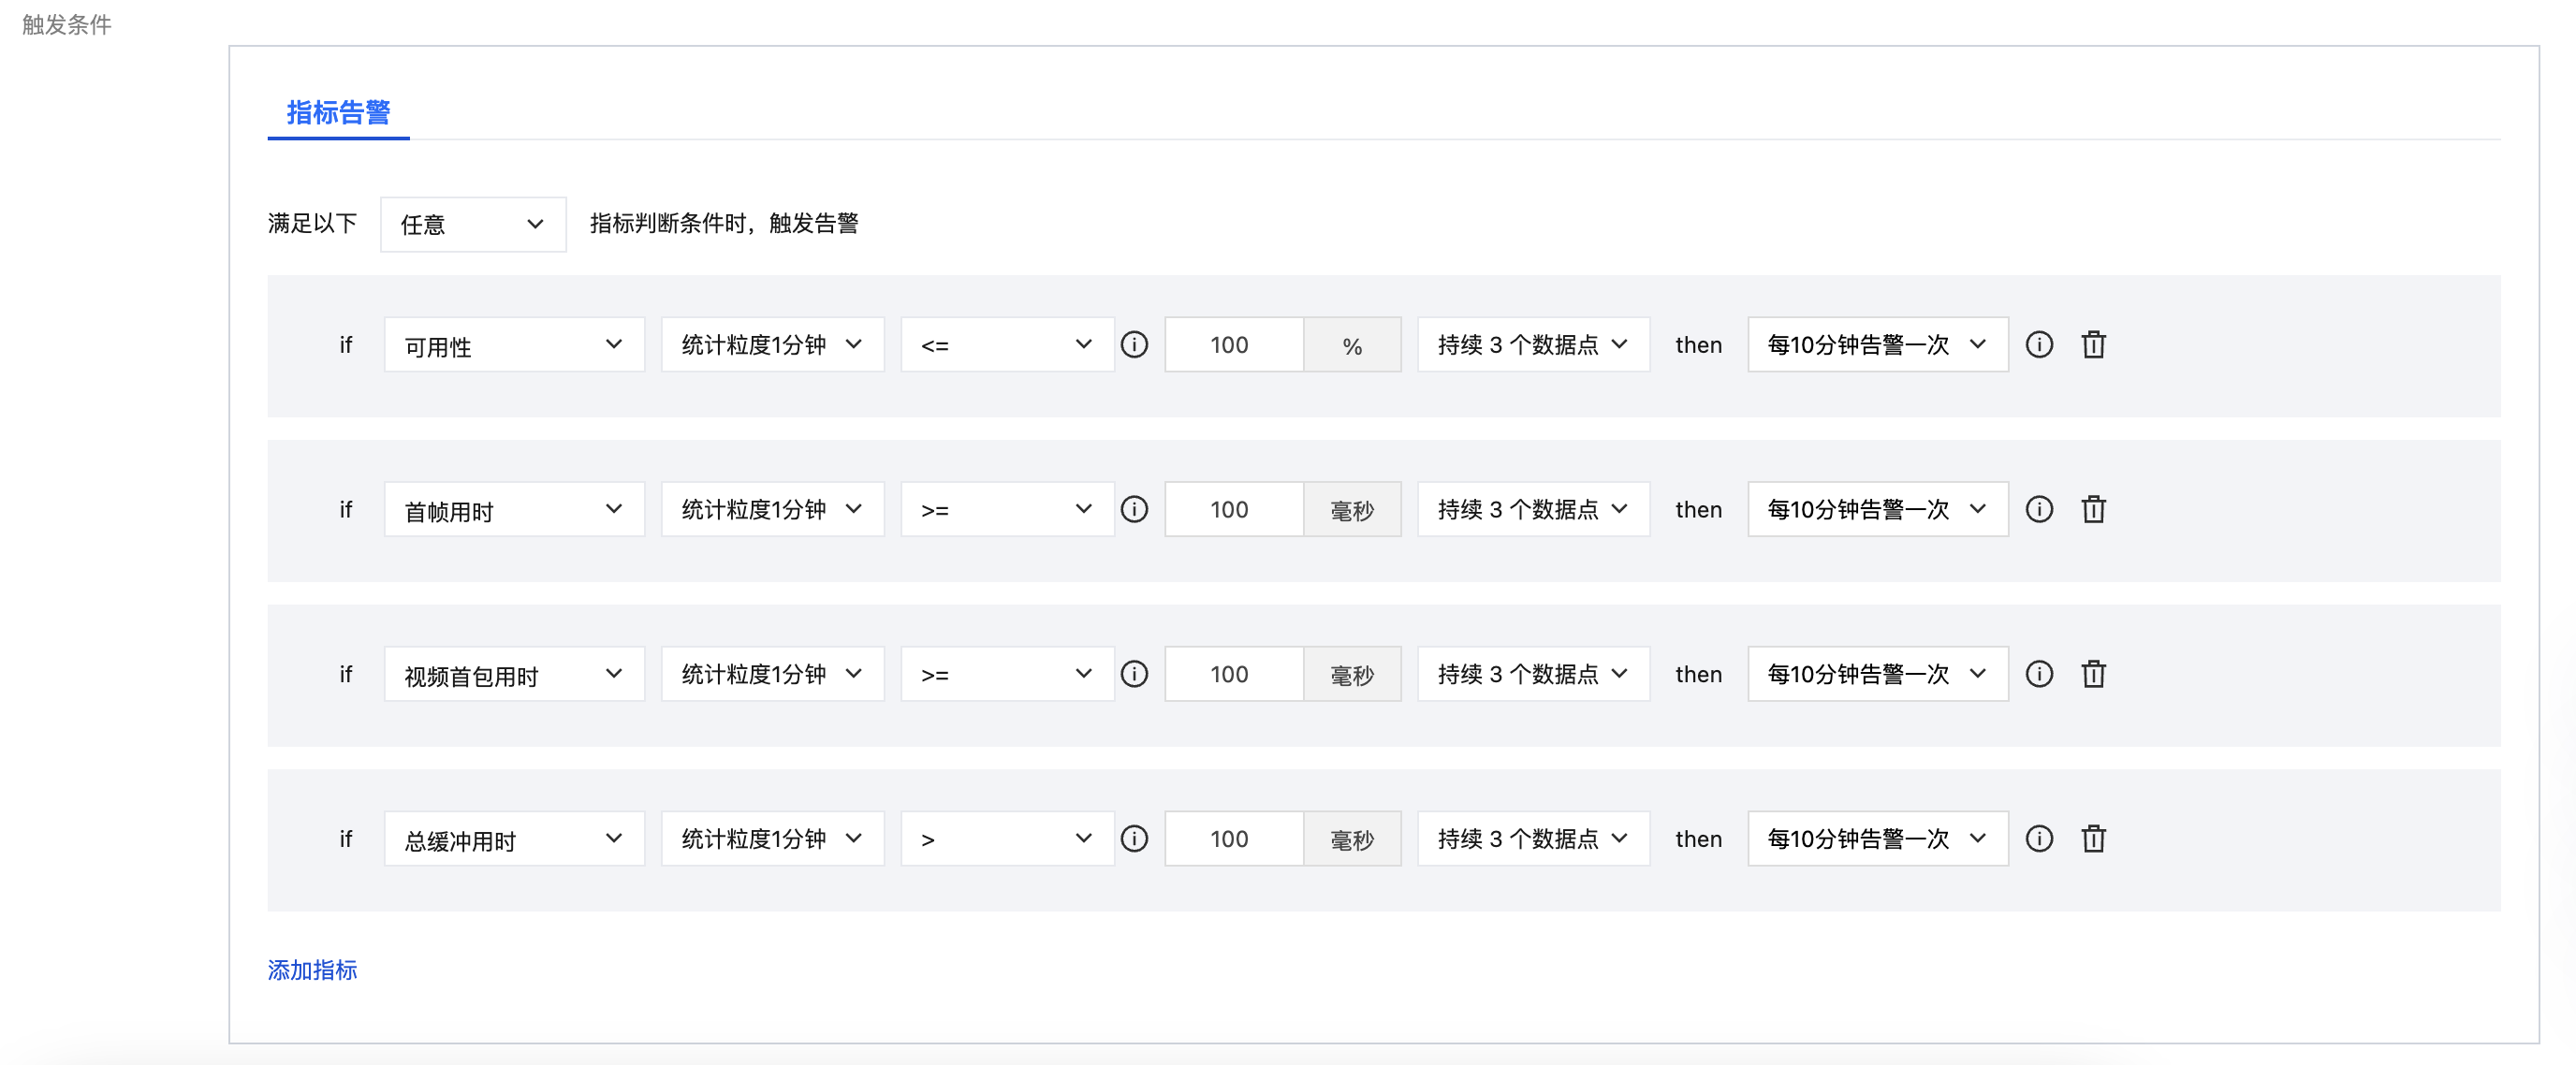Select the 指标告警 tab
Screen dimensions: 2576x1065
pos(338,113)
